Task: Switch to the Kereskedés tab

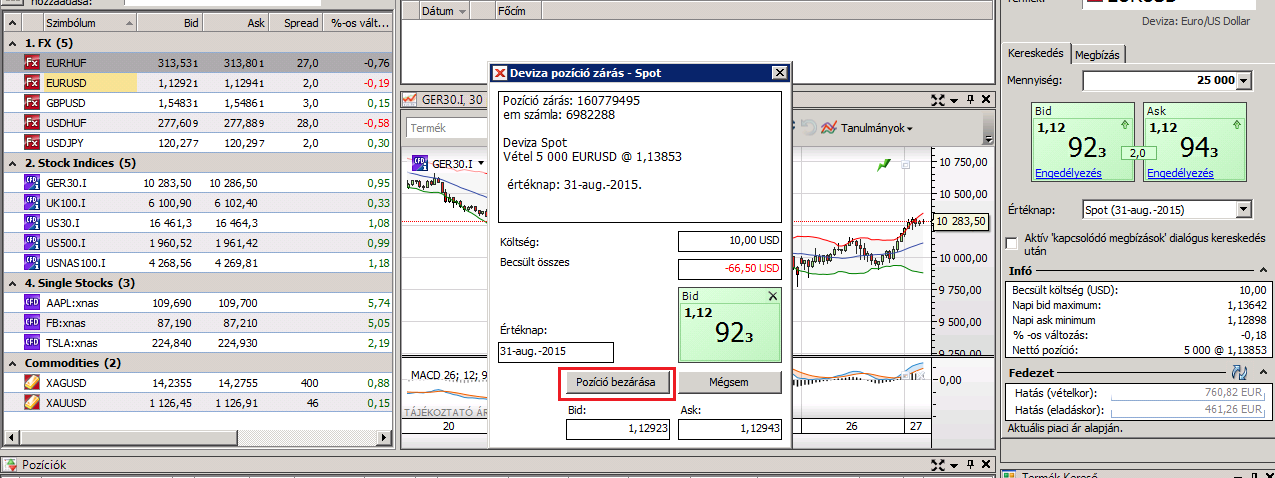Action: coord(1036,54)
